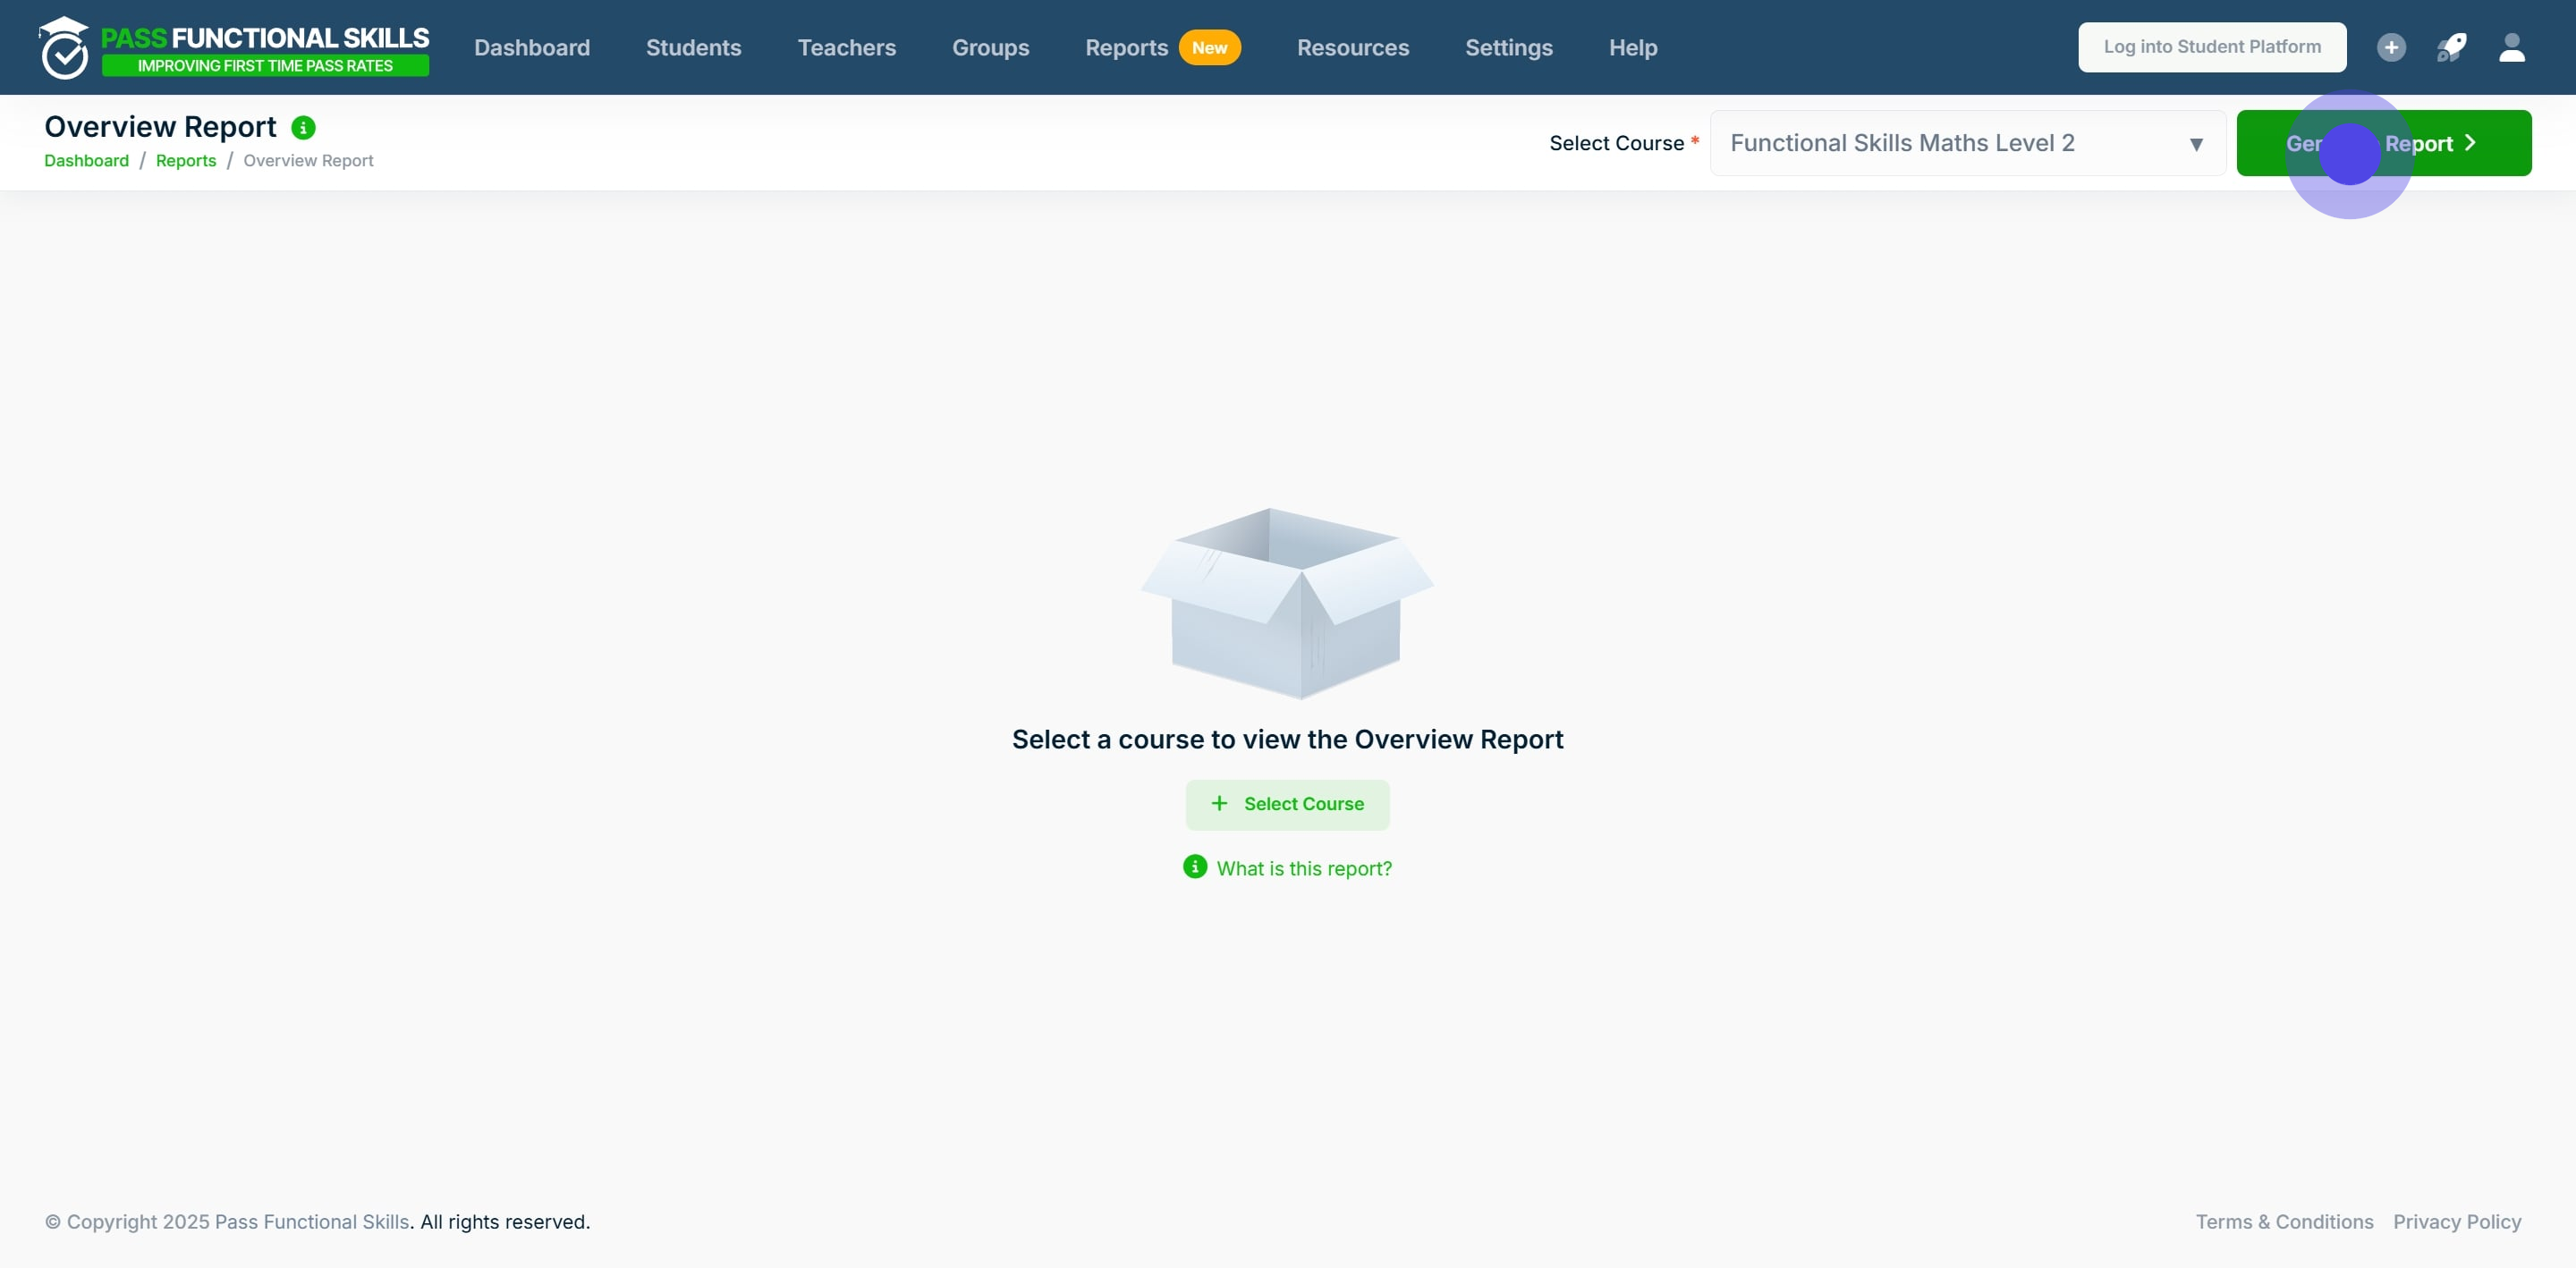Open the Teachers menu item

pos(846,47)
